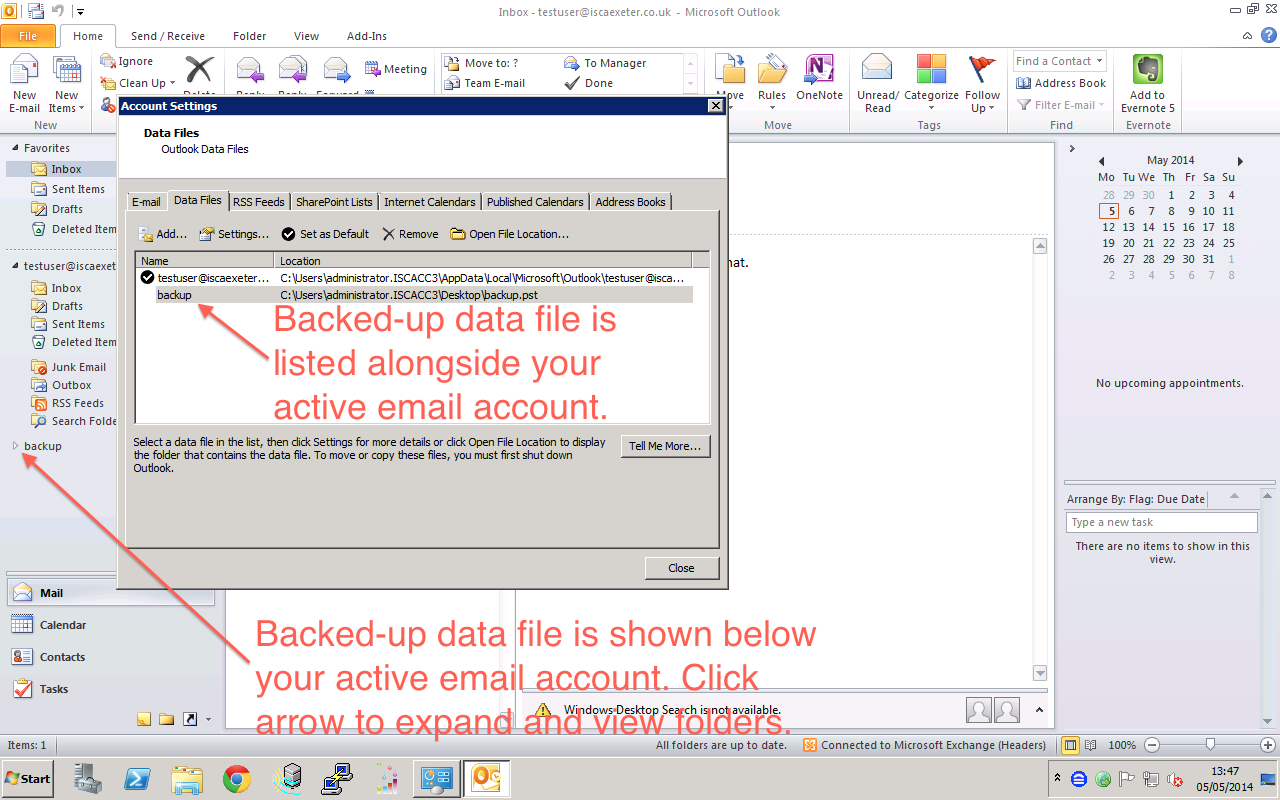
Task: Open the New Items dropdown
Action: point(67,84)
